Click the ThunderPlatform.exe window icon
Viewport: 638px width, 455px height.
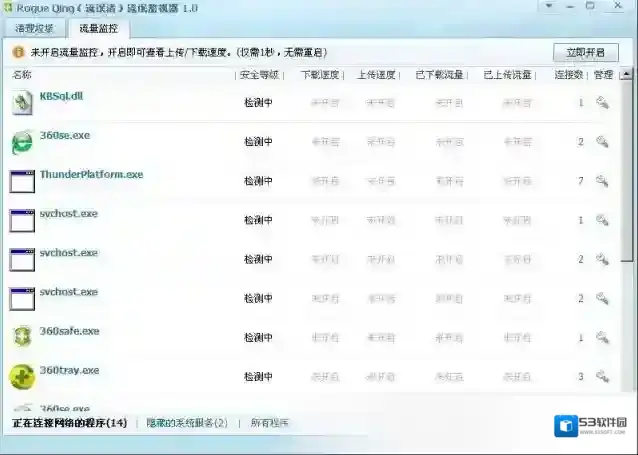click(x=22, y=181)
